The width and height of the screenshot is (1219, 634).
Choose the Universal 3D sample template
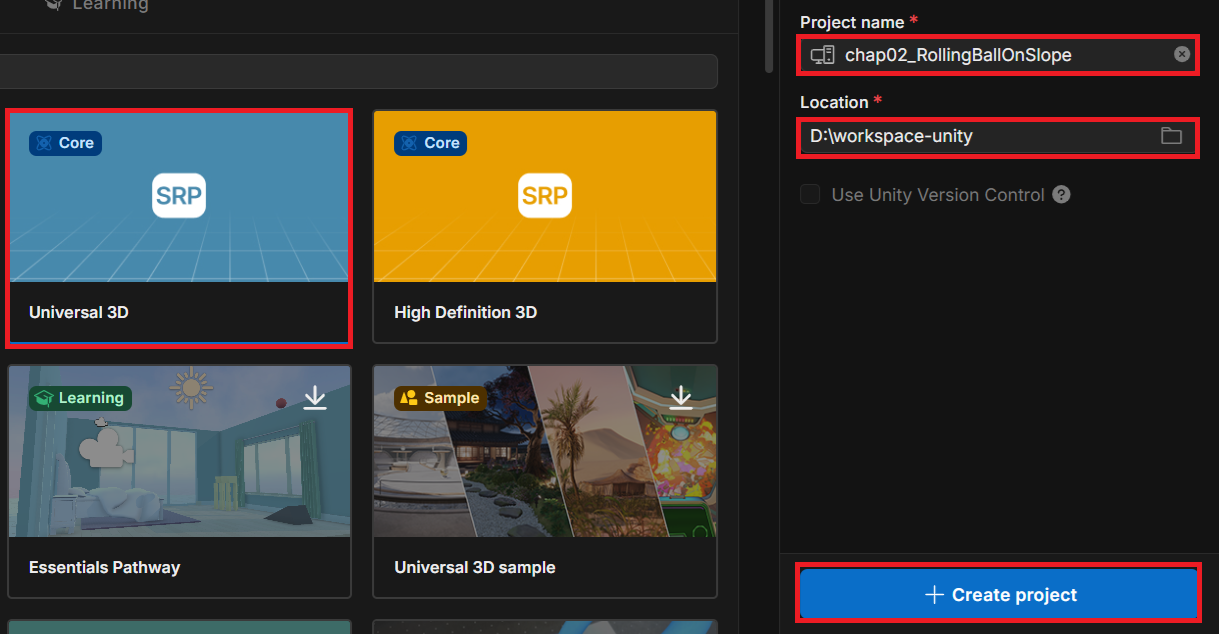tap(545, 481)
